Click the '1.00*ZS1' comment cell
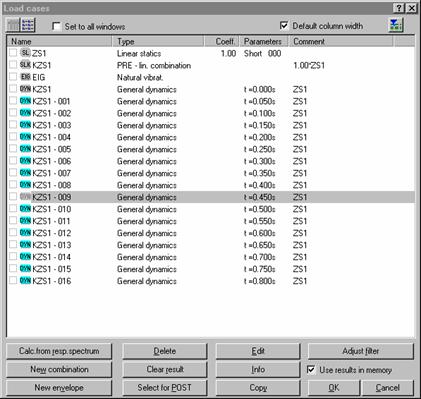The width and height of the screenshot is (421, 399). click(x=309, y=65)
